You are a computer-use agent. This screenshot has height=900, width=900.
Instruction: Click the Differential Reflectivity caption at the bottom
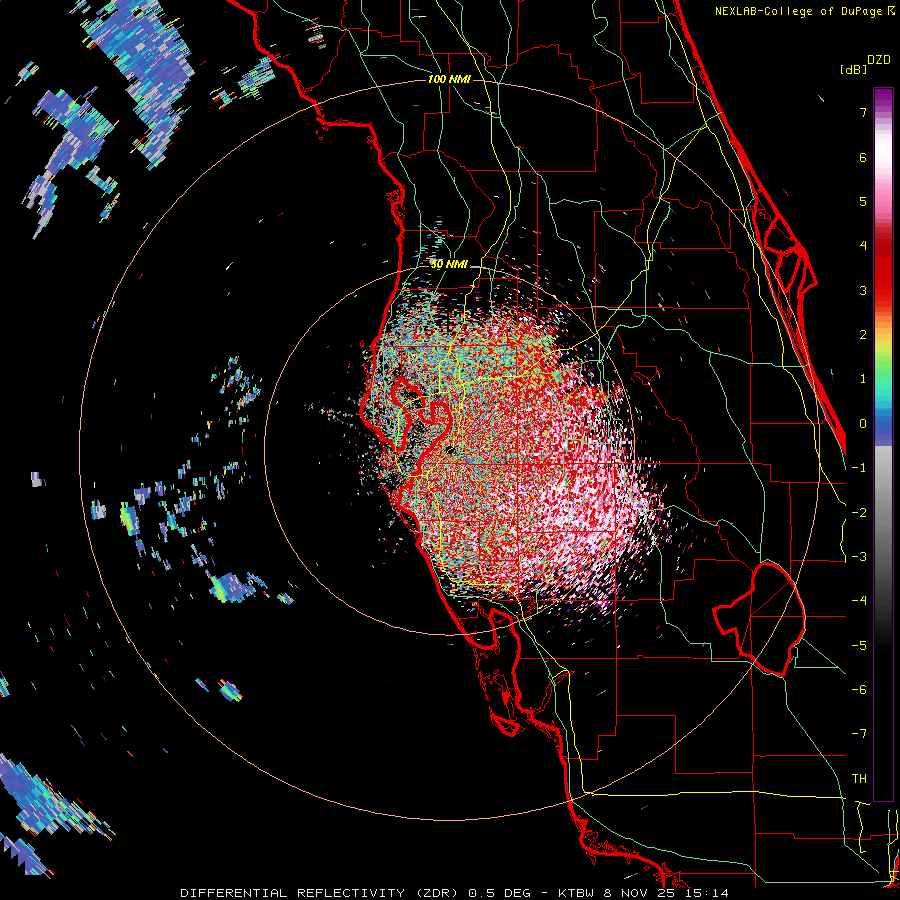(455, 893)
